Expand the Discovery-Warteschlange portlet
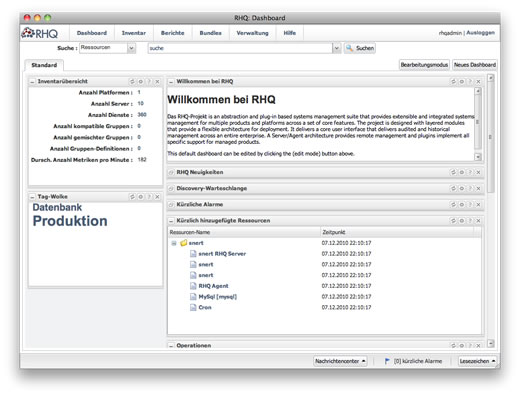 click(171, 188)
